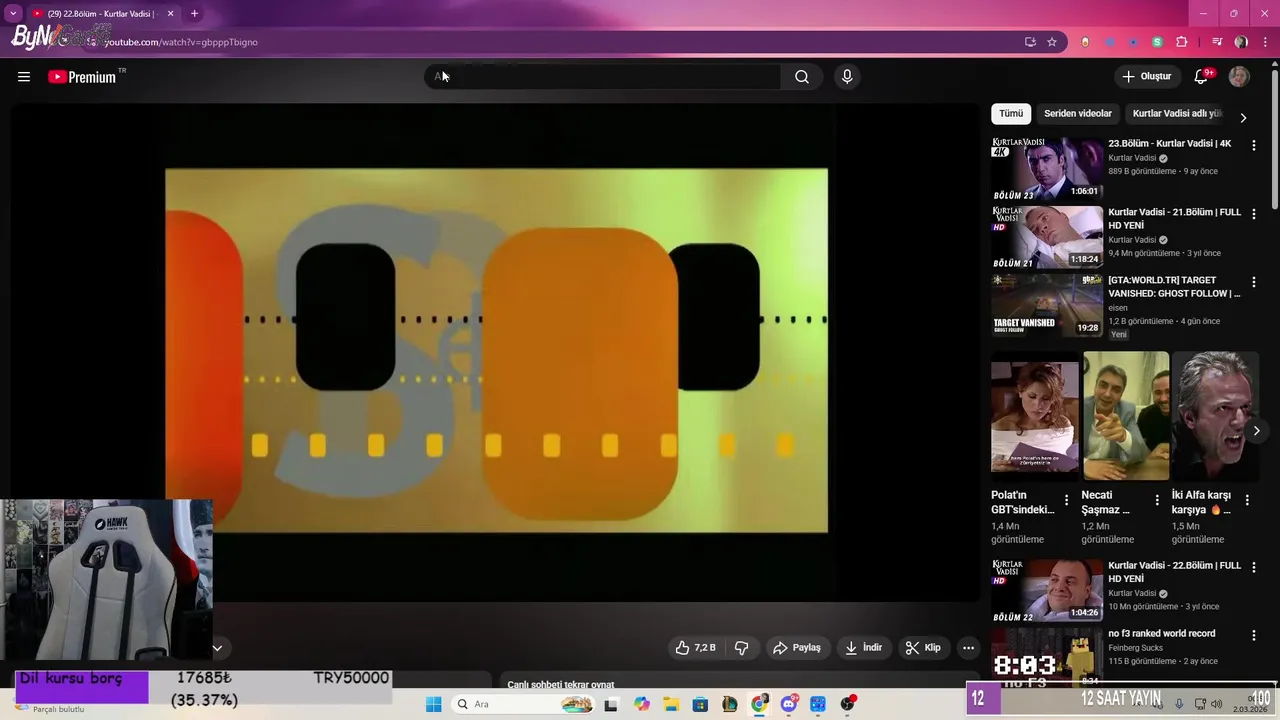Screen dimensions: 1280x720
Task: Share the video with Paylaş
Action: click(797, 648)
